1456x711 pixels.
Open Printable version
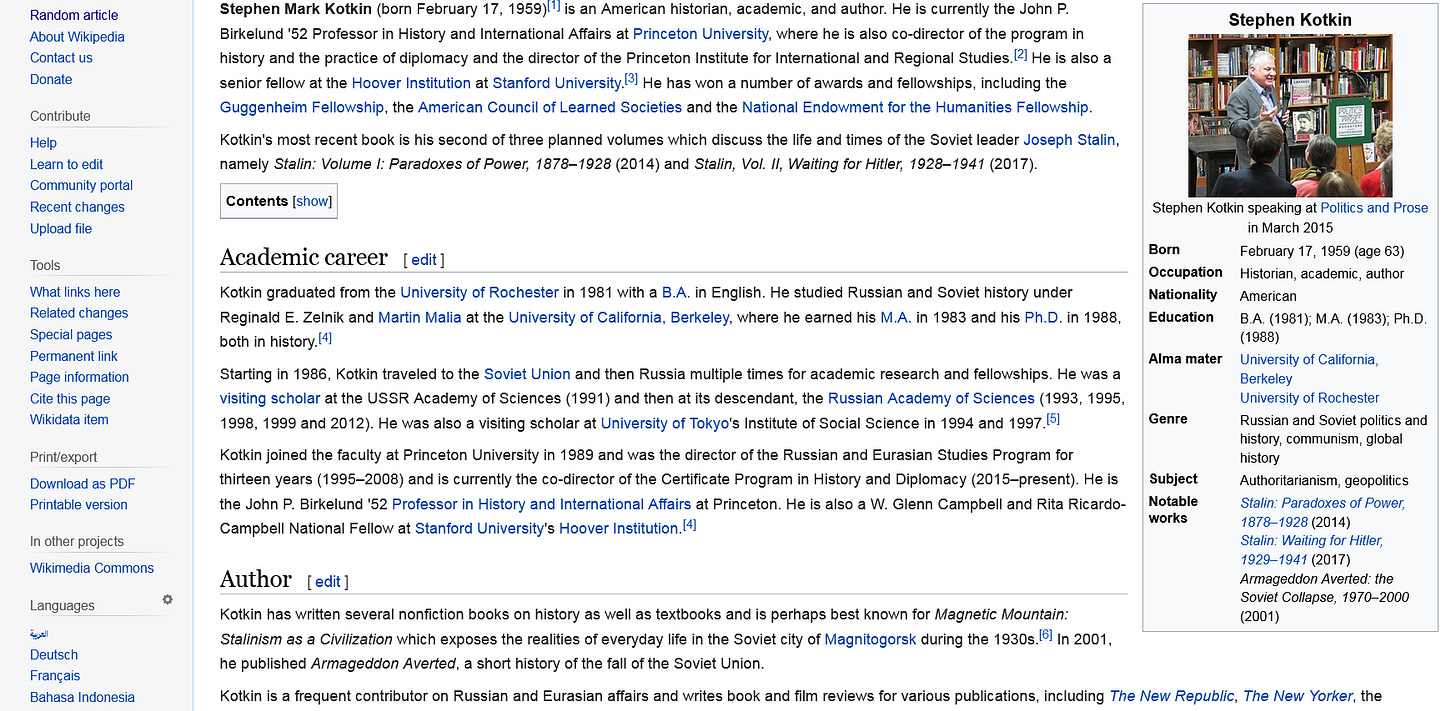[x=79, y=505]
